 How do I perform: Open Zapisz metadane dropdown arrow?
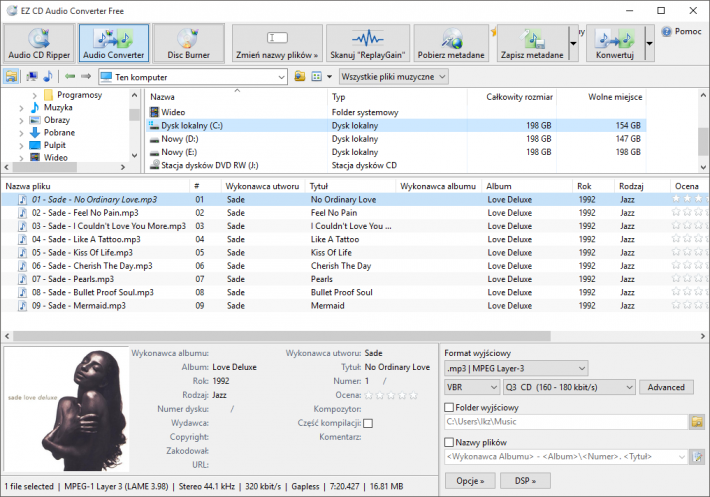tap(573, 43)
